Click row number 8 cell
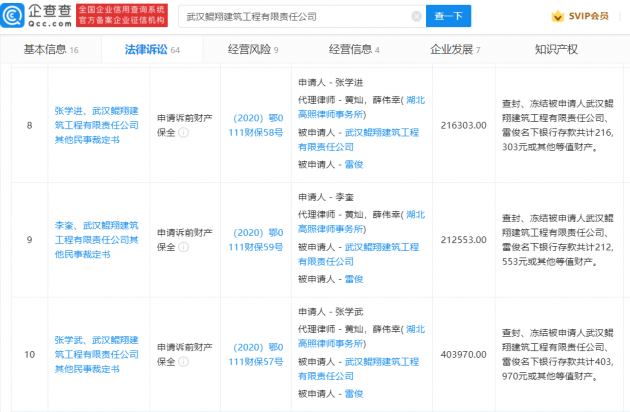Screen dimensions: 630x412 [x=29, y=125]
